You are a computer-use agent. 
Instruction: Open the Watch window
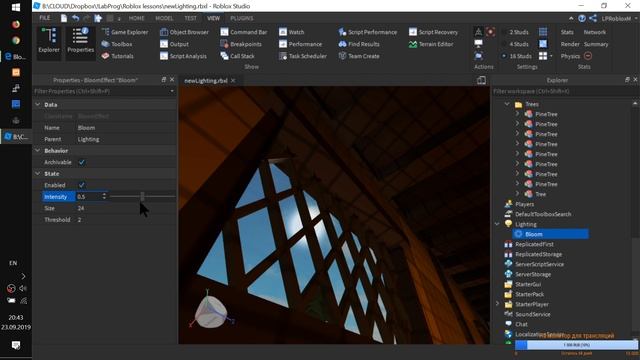(291, 32)
